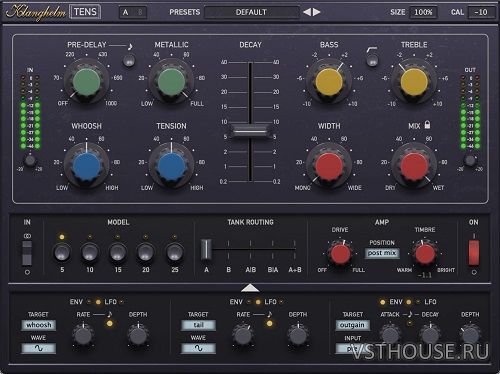Image resolution: width=500 pixels, height=374 pixels.
Task: Select spring model 20 button
Action: pos(145,252)
